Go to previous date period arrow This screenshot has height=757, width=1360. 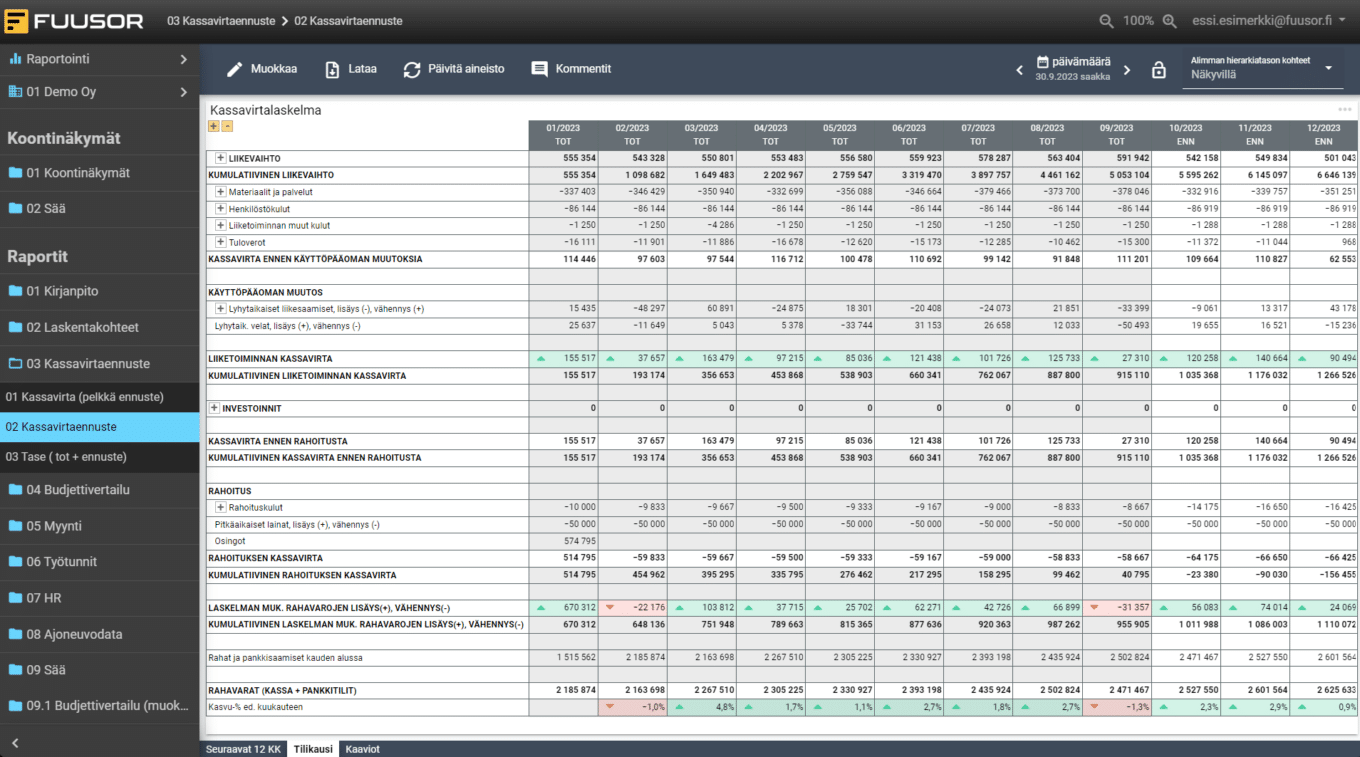pyautogui.click(x=1019, y=70)
